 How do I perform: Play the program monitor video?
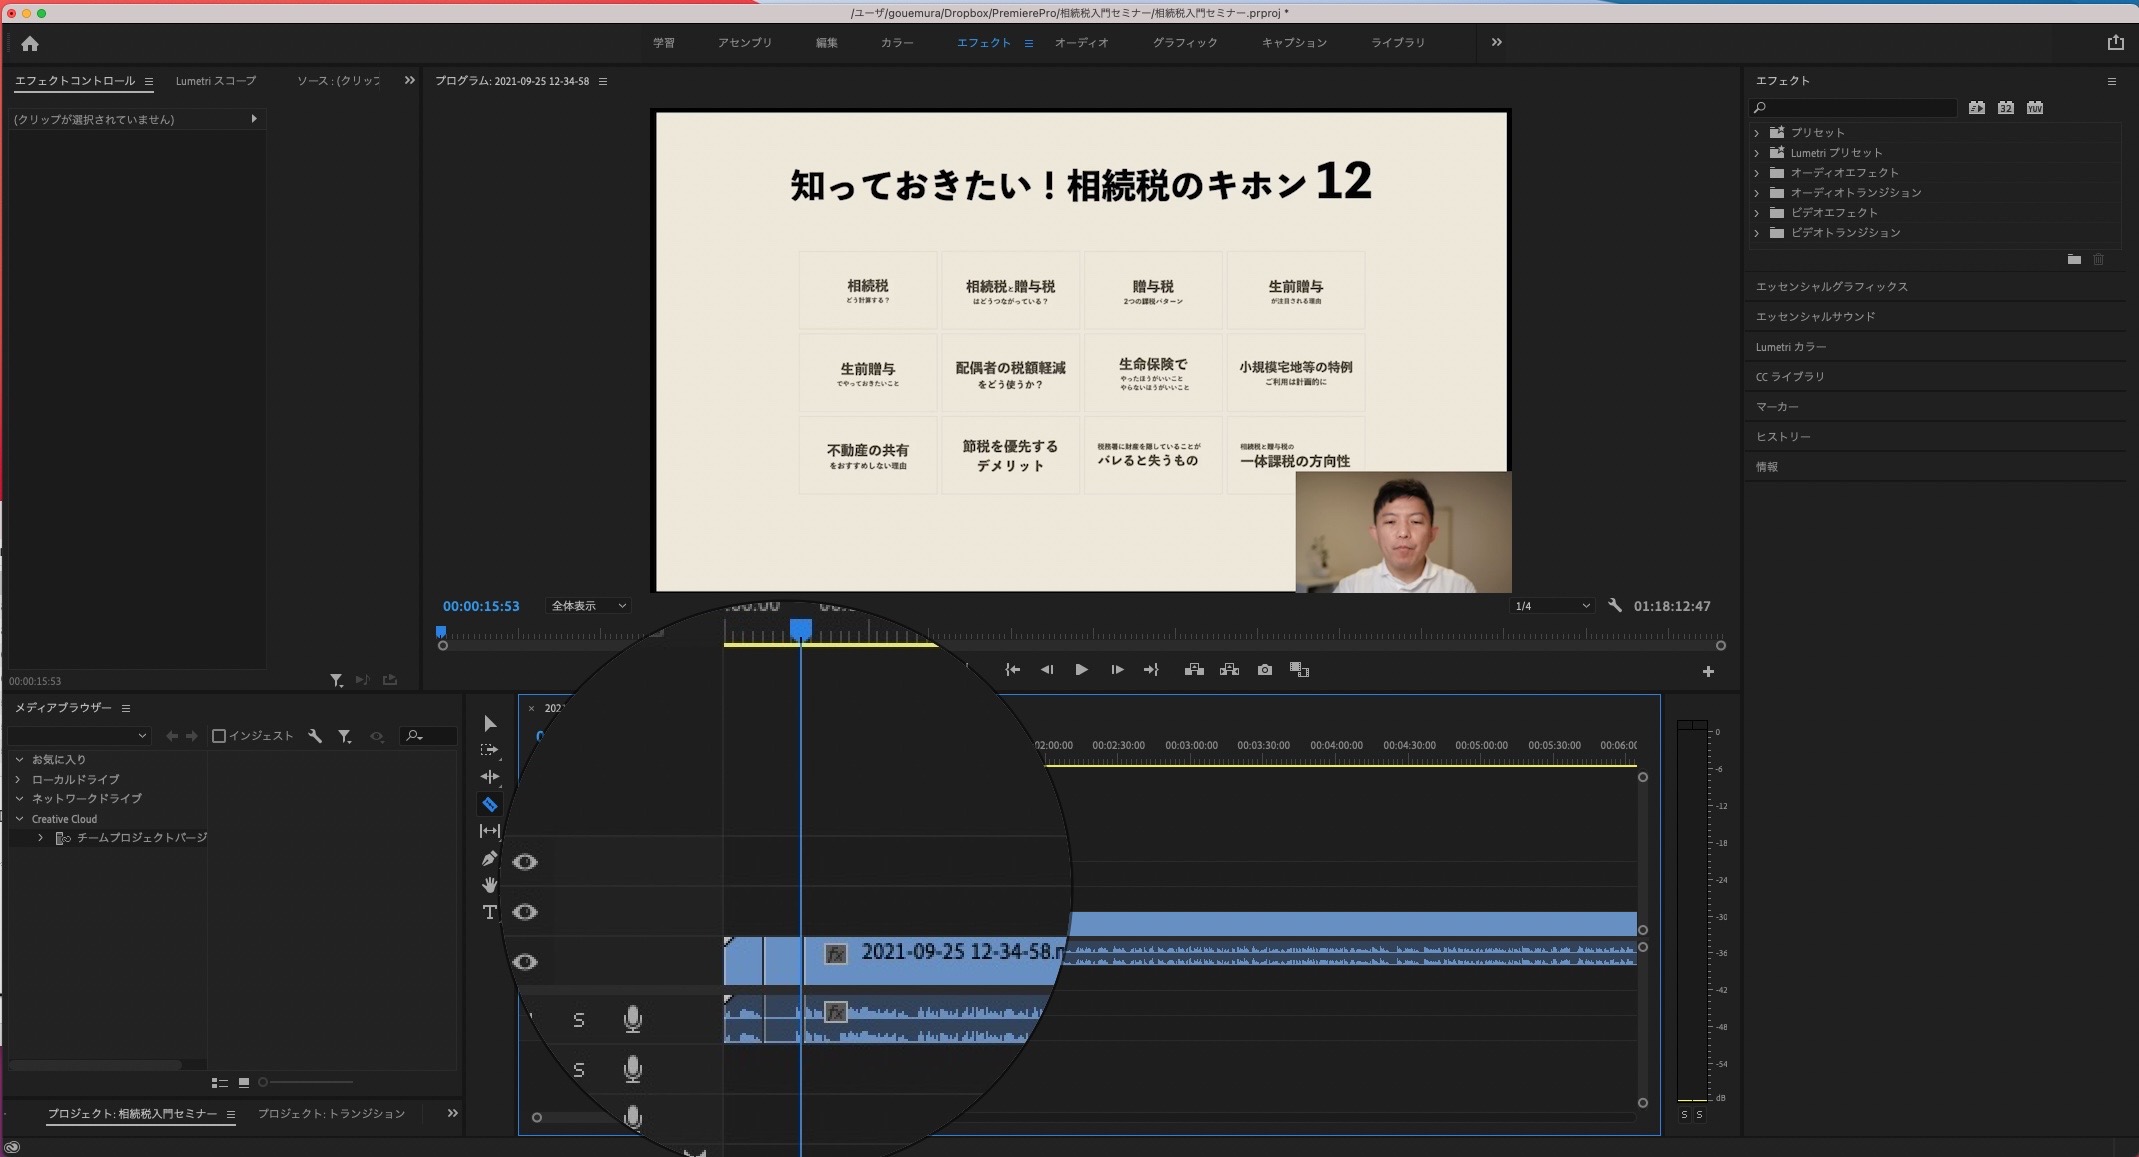(1081, 670)
